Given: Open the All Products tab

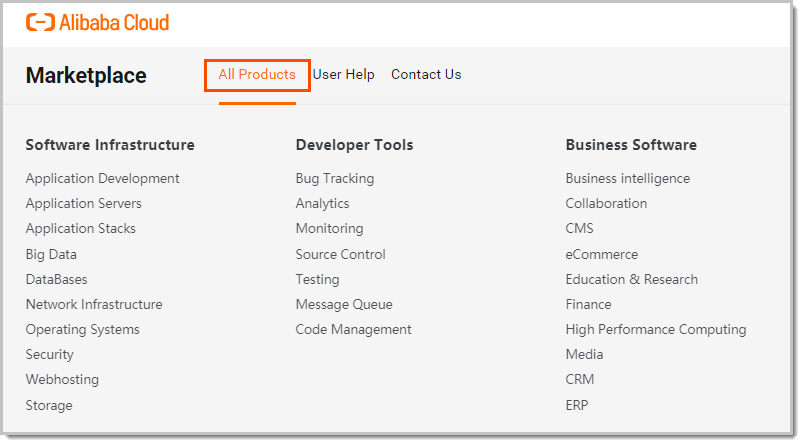Looking at the screenshot, I should tap(257, 75).
